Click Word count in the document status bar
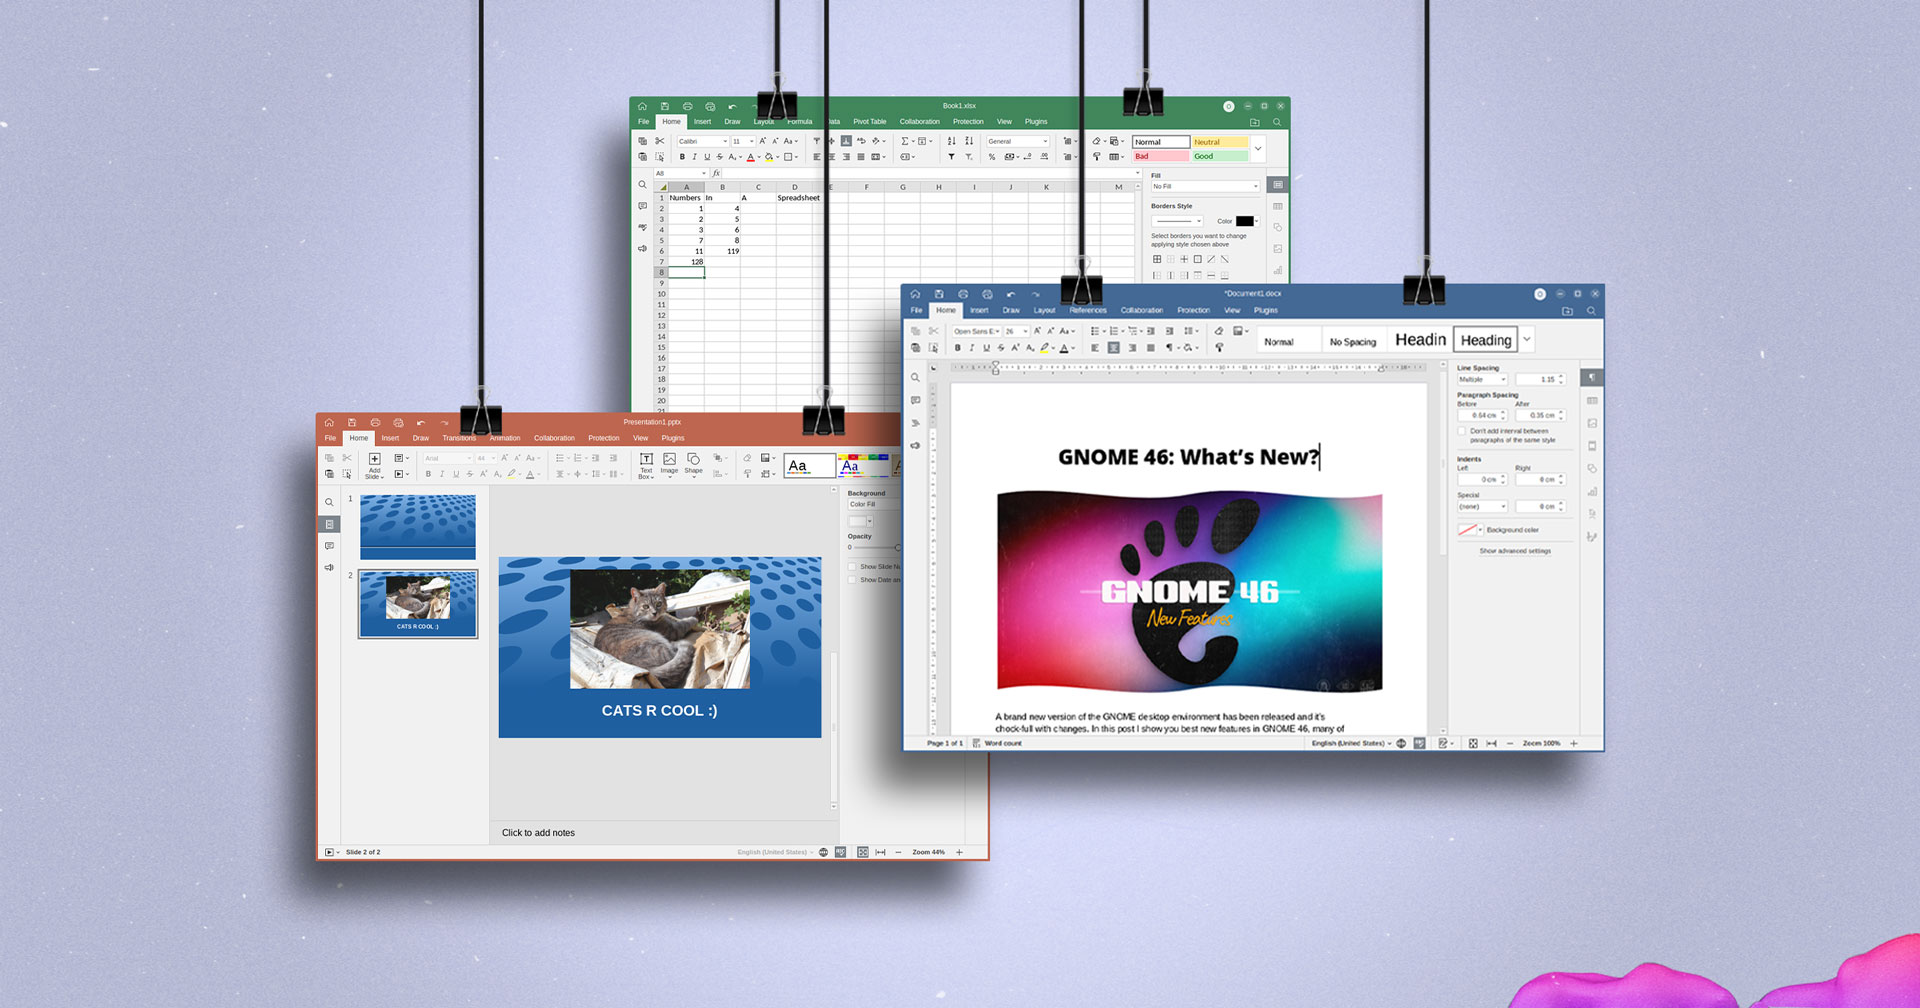 click(x=1003, y=743)
